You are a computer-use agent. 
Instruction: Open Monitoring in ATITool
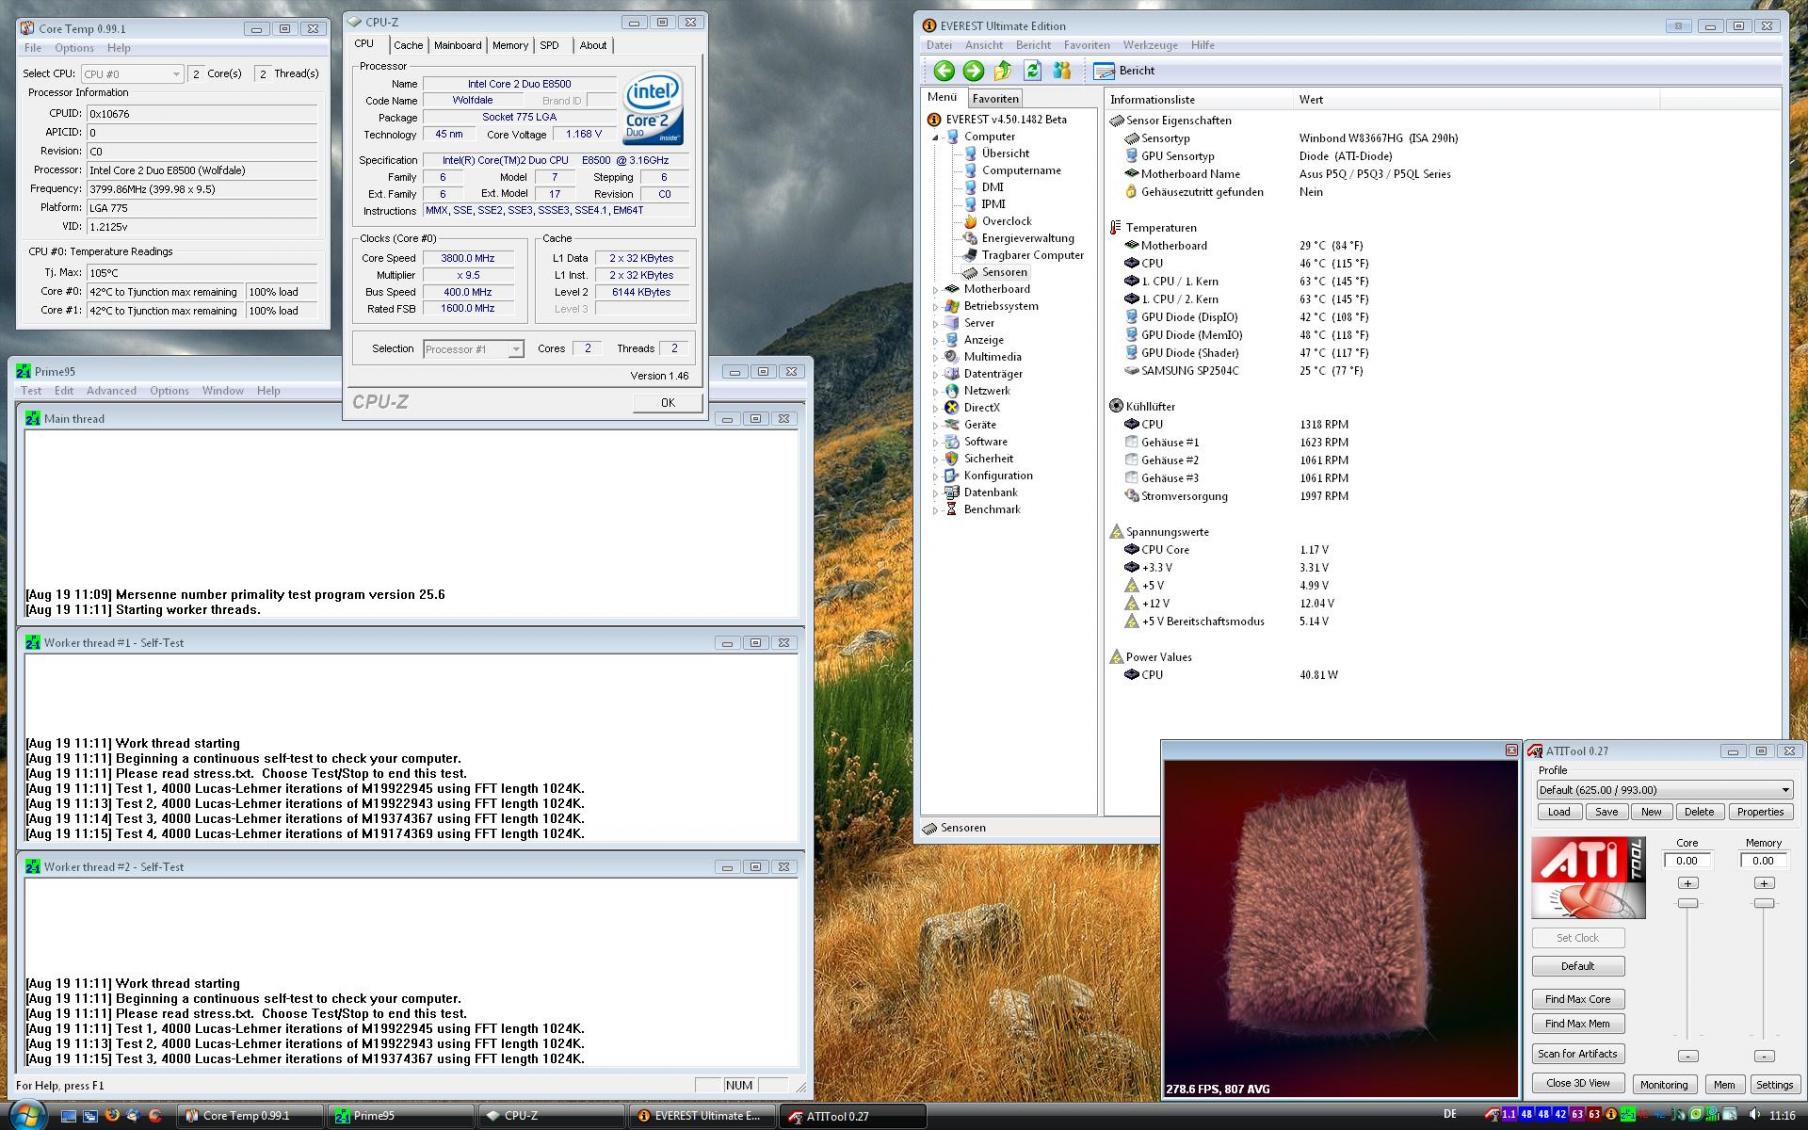(1664, 1084)
